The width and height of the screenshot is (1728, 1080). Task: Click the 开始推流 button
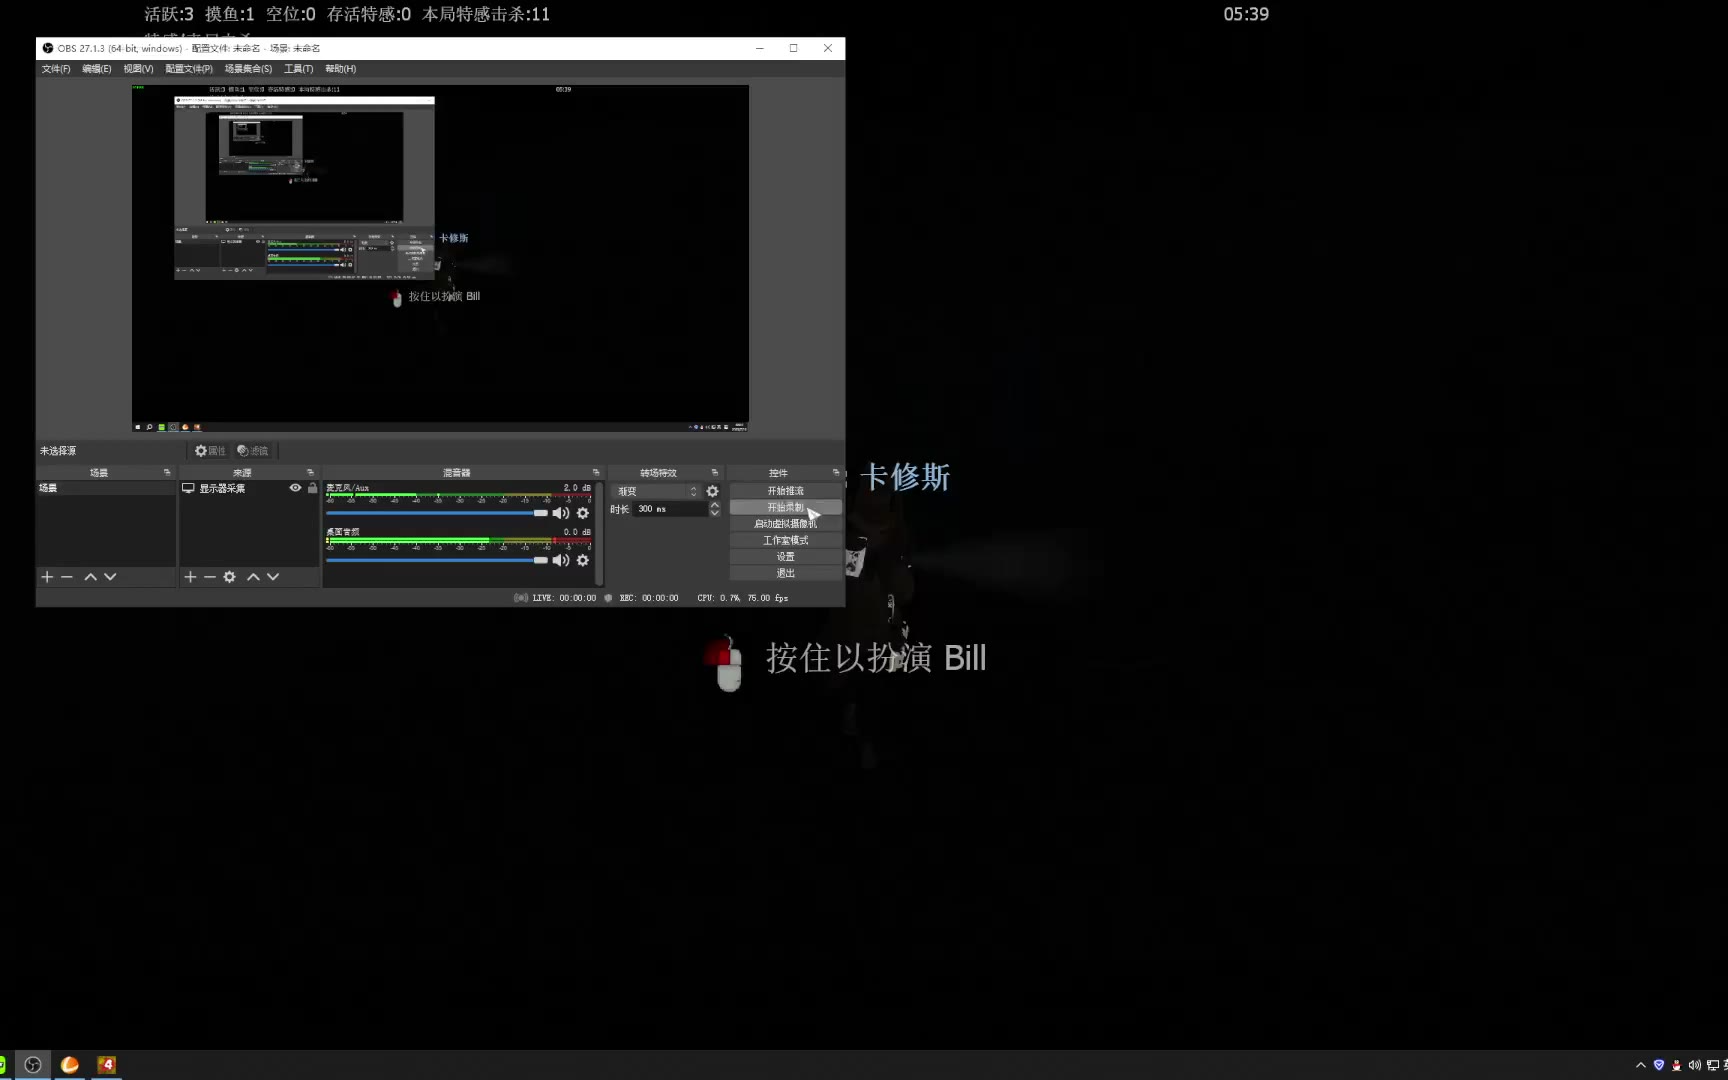[785, 491]
